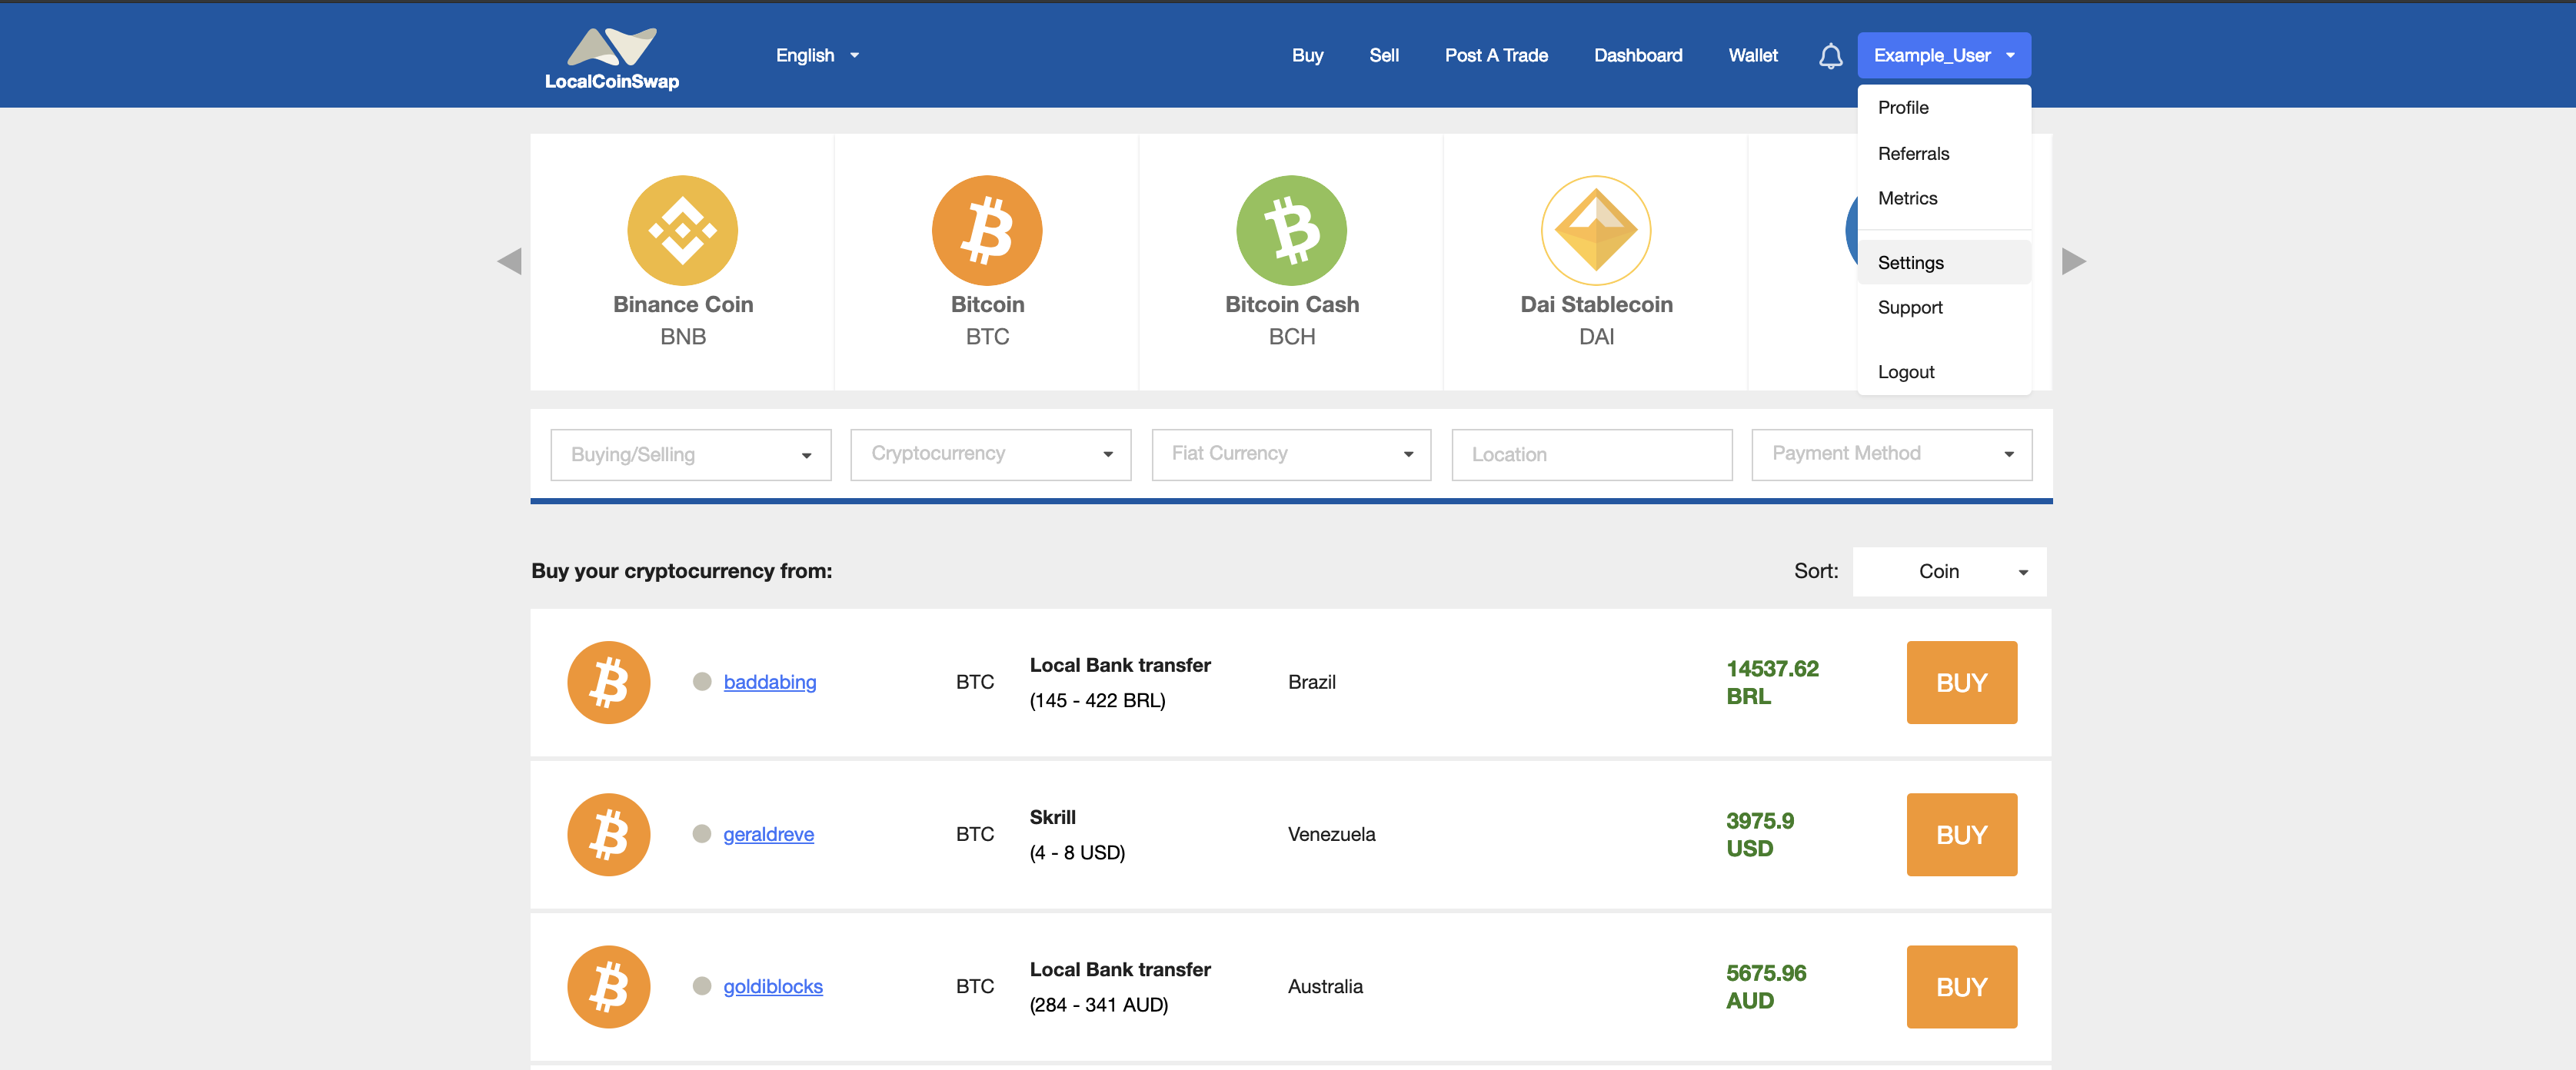This screenshot has height=1070, width=2576.
Task: Click status dot next to goldiblocks
Action: (702, 985)
